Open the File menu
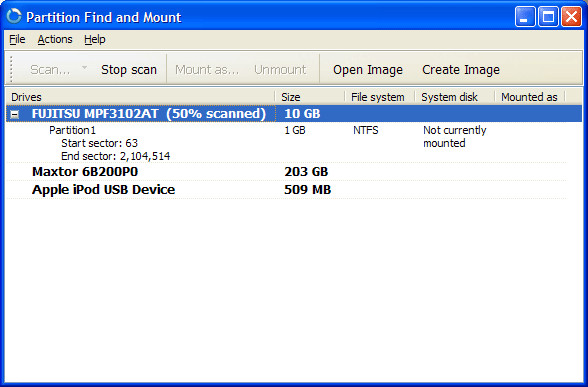The width and height of the screenshot is (588, 387). click(x=17, y=39)
